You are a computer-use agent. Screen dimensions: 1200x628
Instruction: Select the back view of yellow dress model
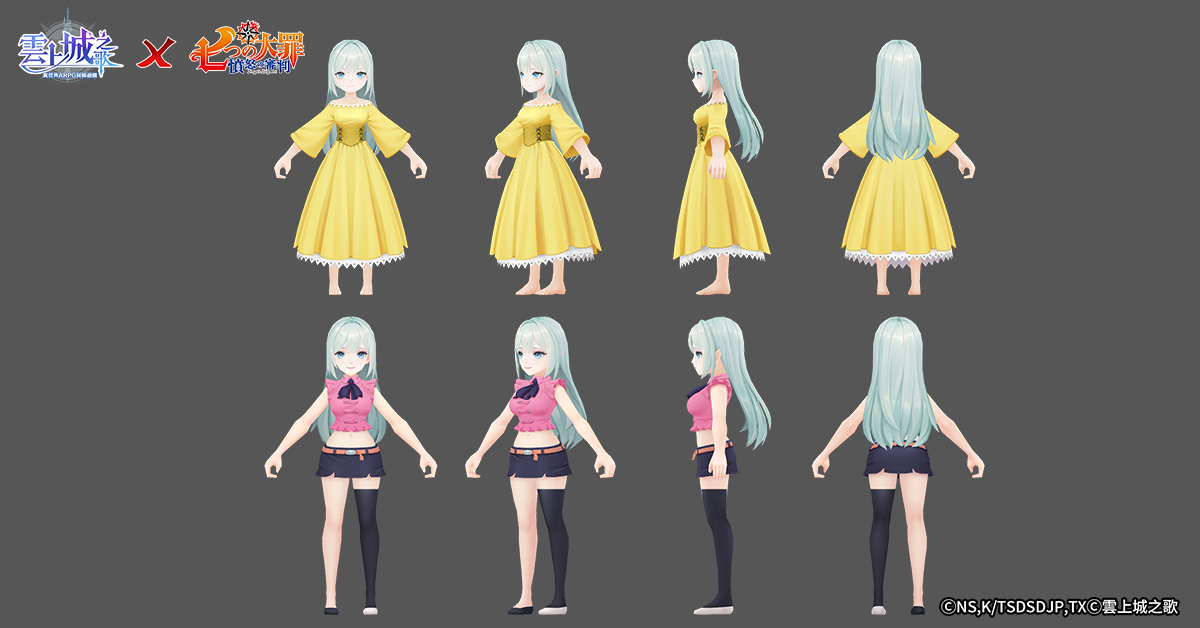(897, 170)
